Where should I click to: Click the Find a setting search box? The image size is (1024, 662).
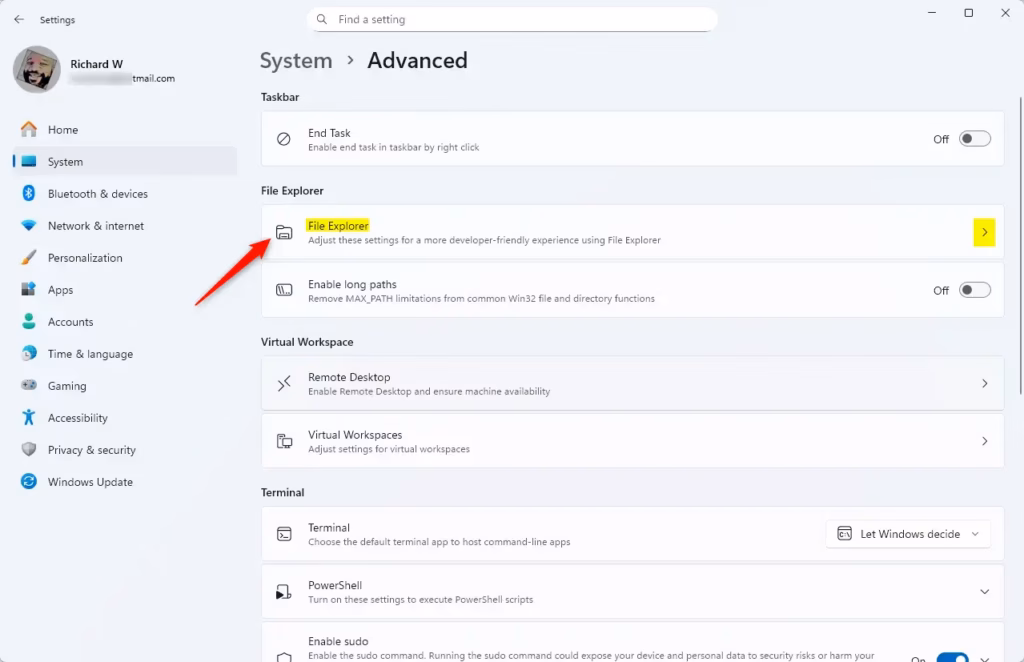tap(512, 20)
